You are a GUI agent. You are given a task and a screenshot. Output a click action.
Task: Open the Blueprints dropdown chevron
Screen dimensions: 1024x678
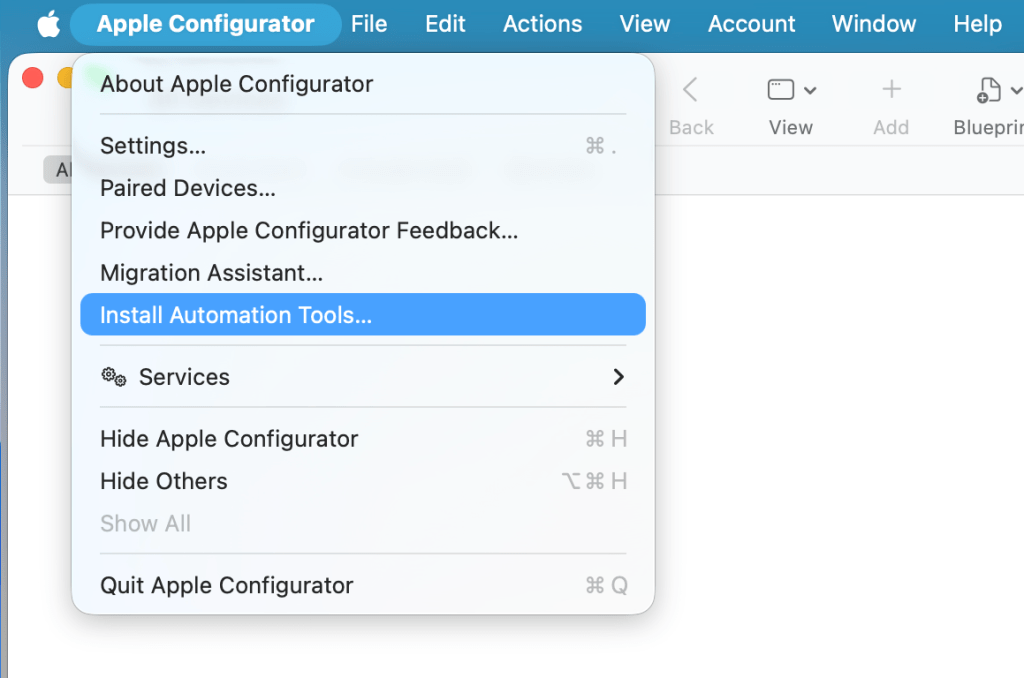click(x=1016, y=91)
